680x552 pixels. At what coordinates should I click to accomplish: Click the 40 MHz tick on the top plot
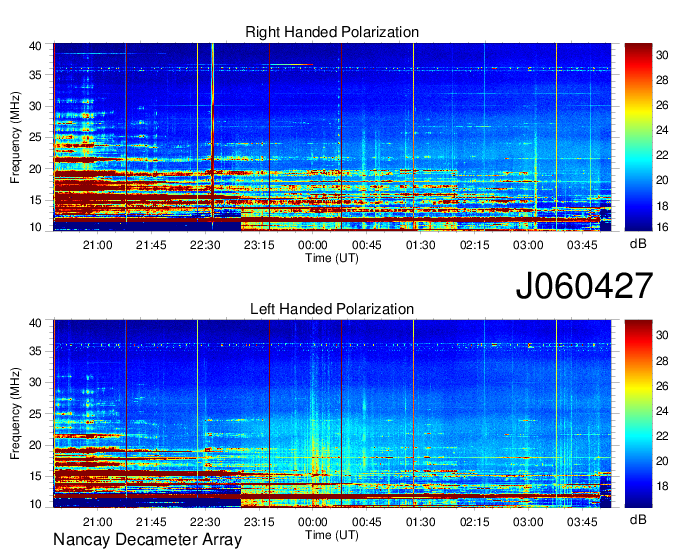(x=36, y=46)
